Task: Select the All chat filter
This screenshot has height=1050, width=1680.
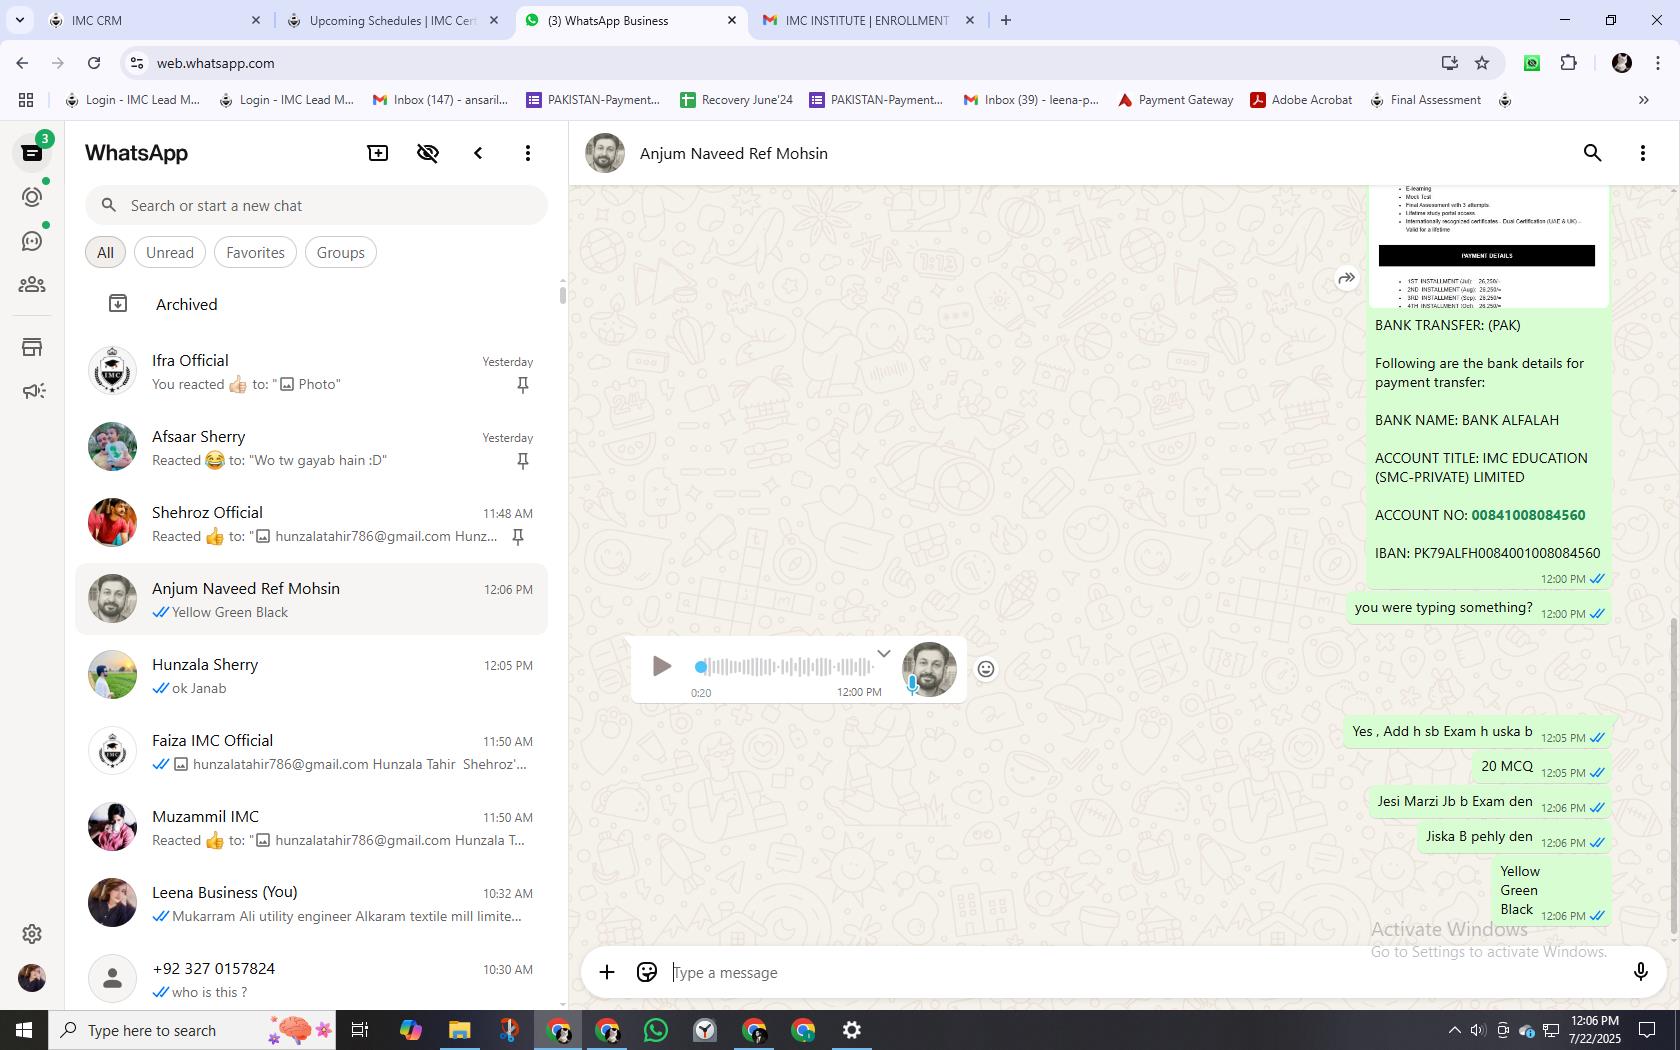Action: (105, 253)
